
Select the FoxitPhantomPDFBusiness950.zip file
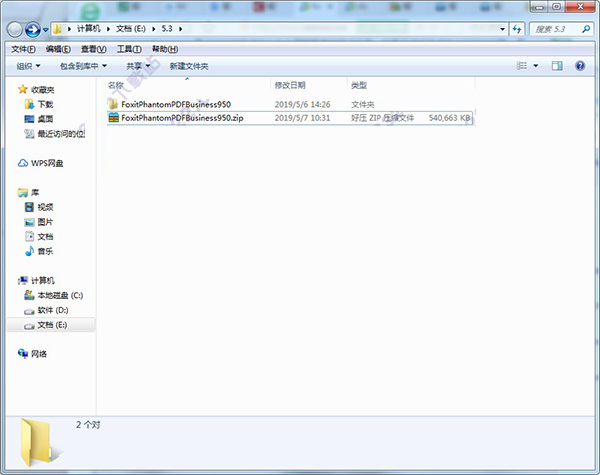tap(182, 118)
